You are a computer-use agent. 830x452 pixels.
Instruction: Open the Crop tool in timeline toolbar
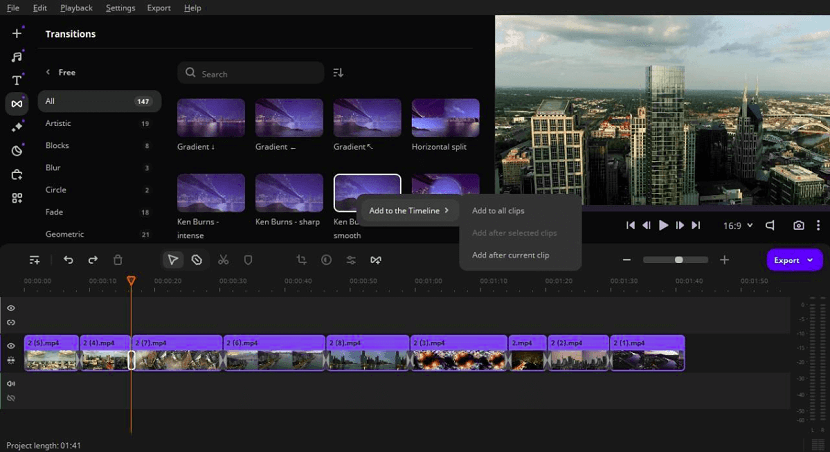[x=302, y=260]
